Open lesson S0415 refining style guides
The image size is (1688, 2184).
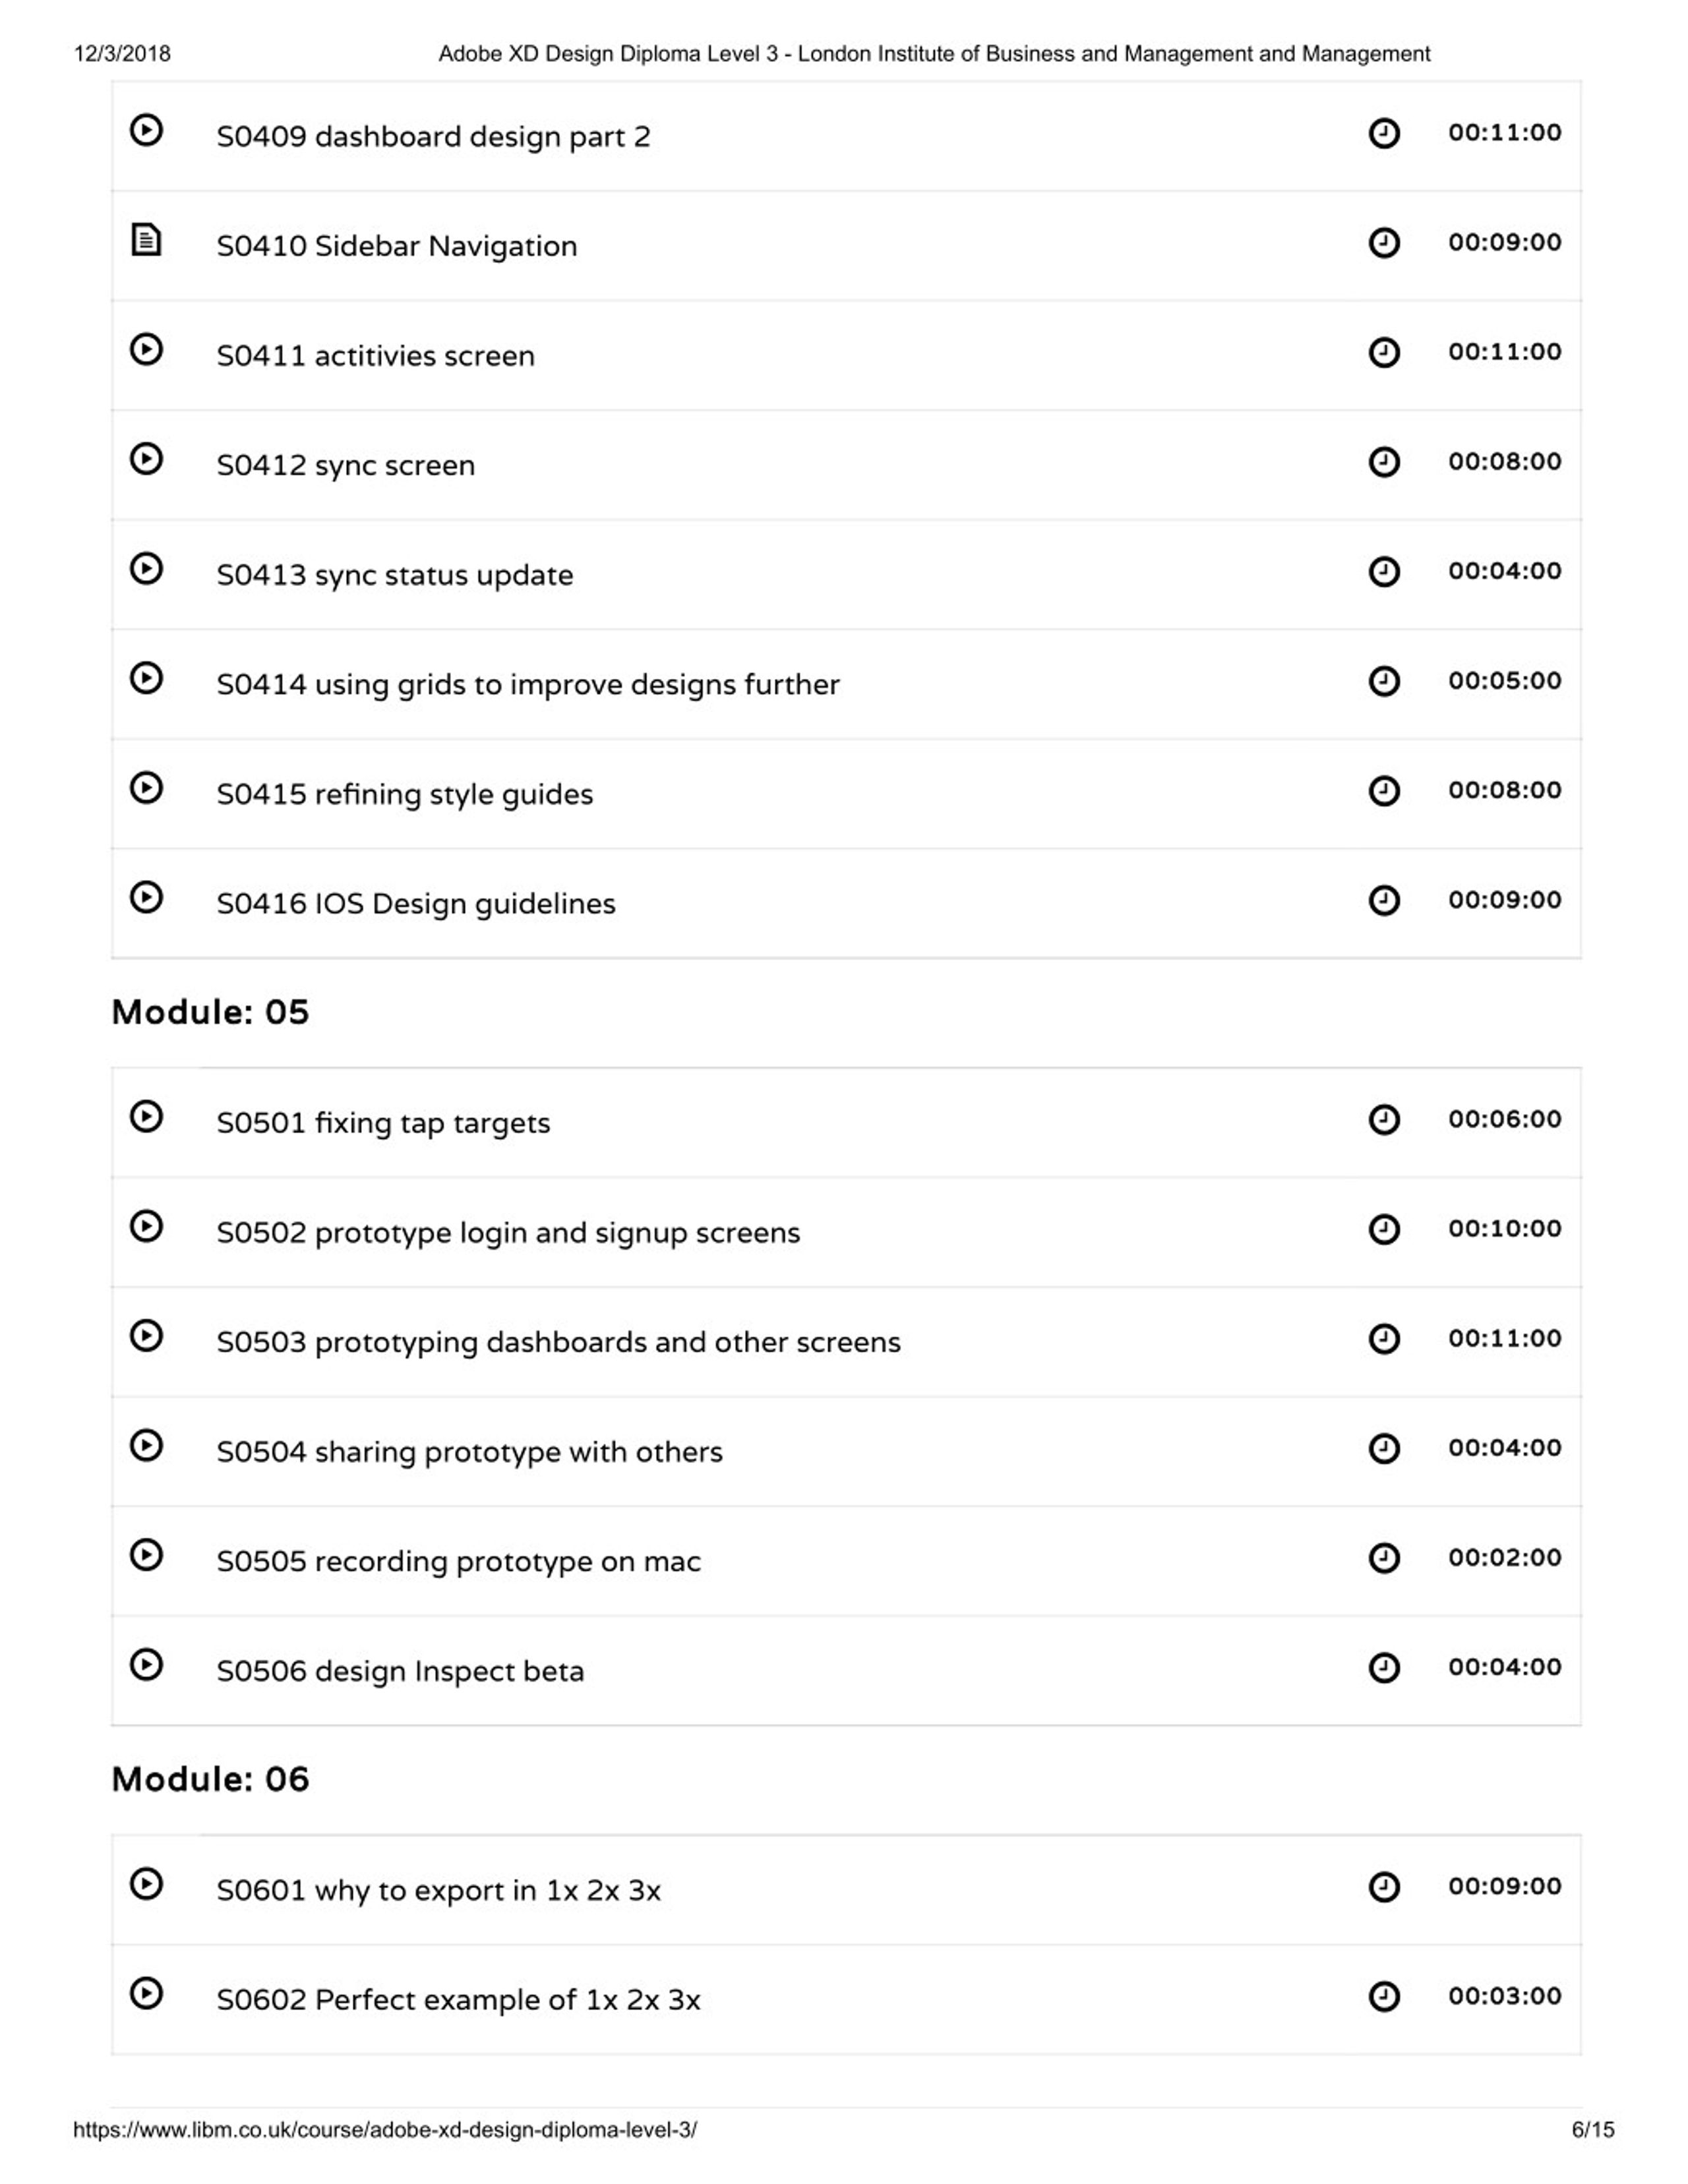405,794
